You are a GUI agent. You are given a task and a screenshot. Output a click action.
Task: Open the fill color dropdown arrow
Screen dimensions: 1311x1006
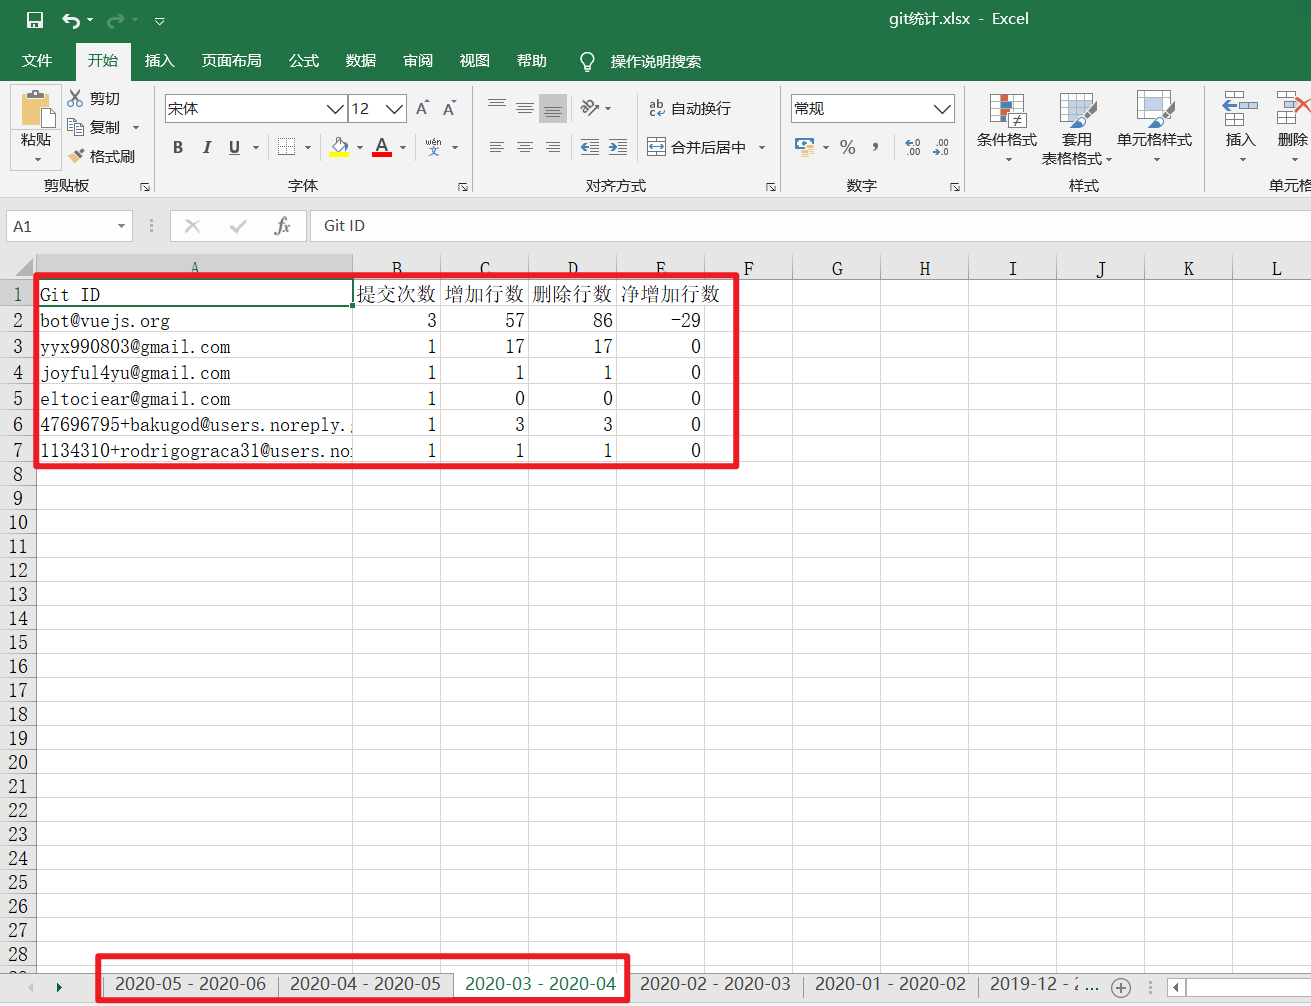360,148
